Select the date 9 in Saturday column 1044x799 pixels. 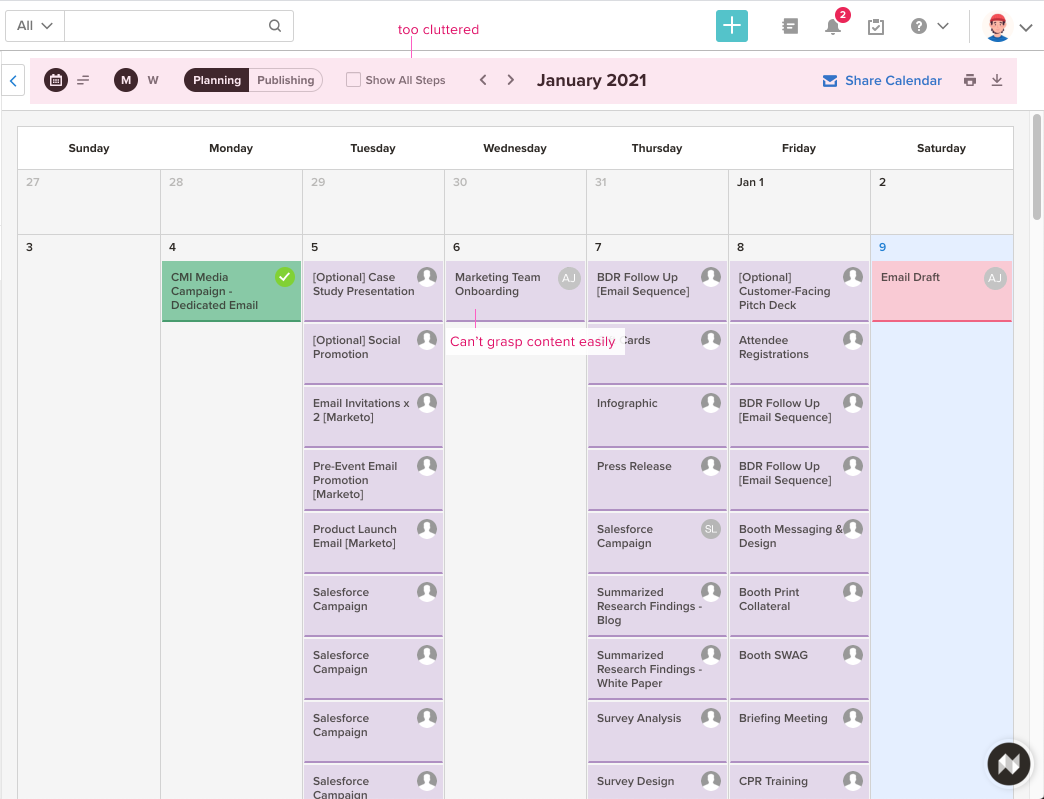882,247
